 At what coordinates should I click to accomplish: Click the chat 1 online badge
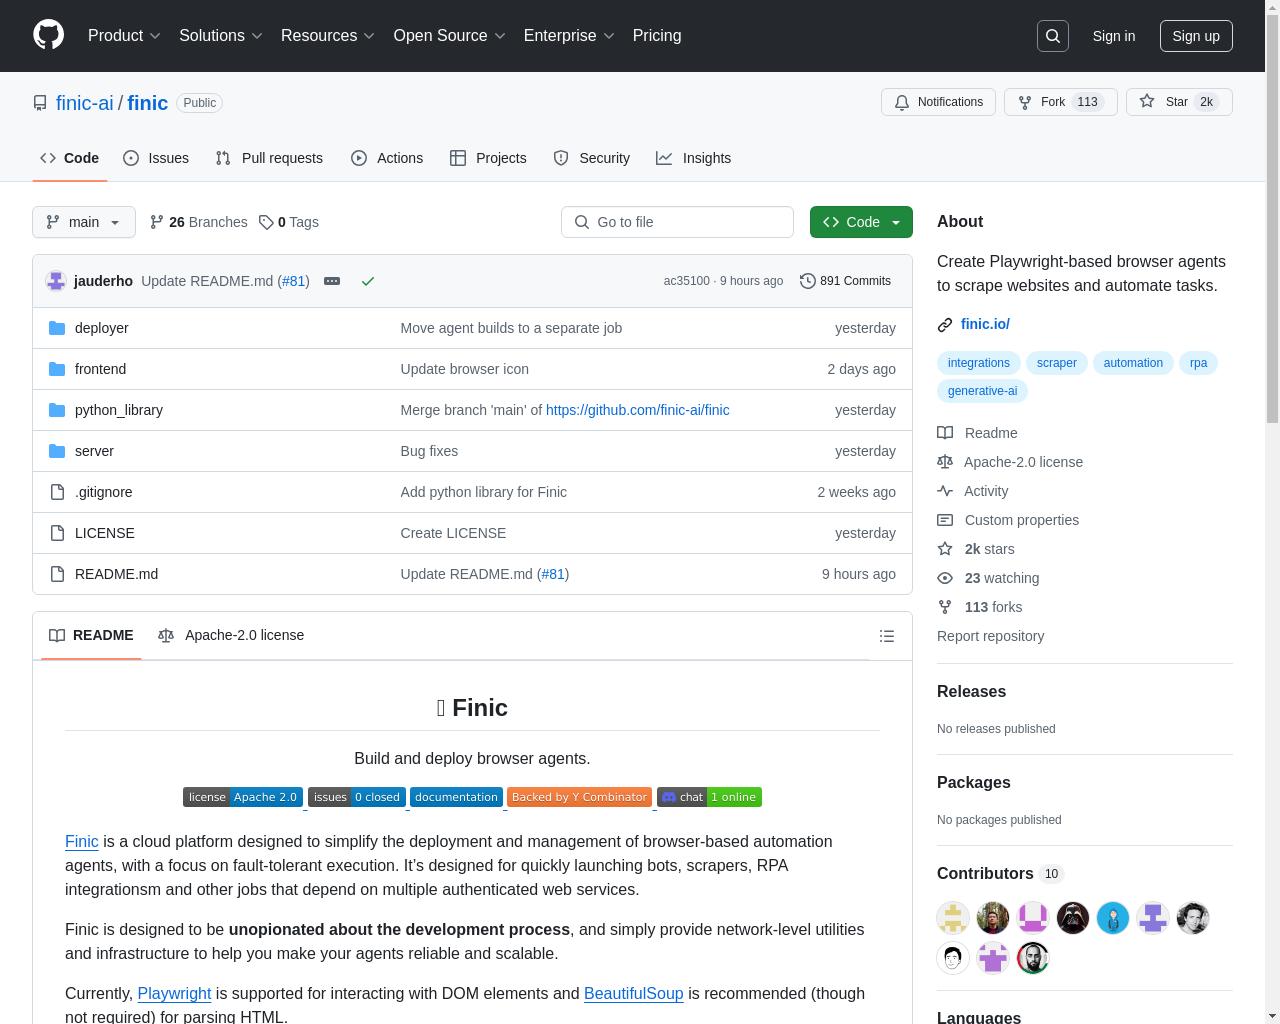click(709, 797)
